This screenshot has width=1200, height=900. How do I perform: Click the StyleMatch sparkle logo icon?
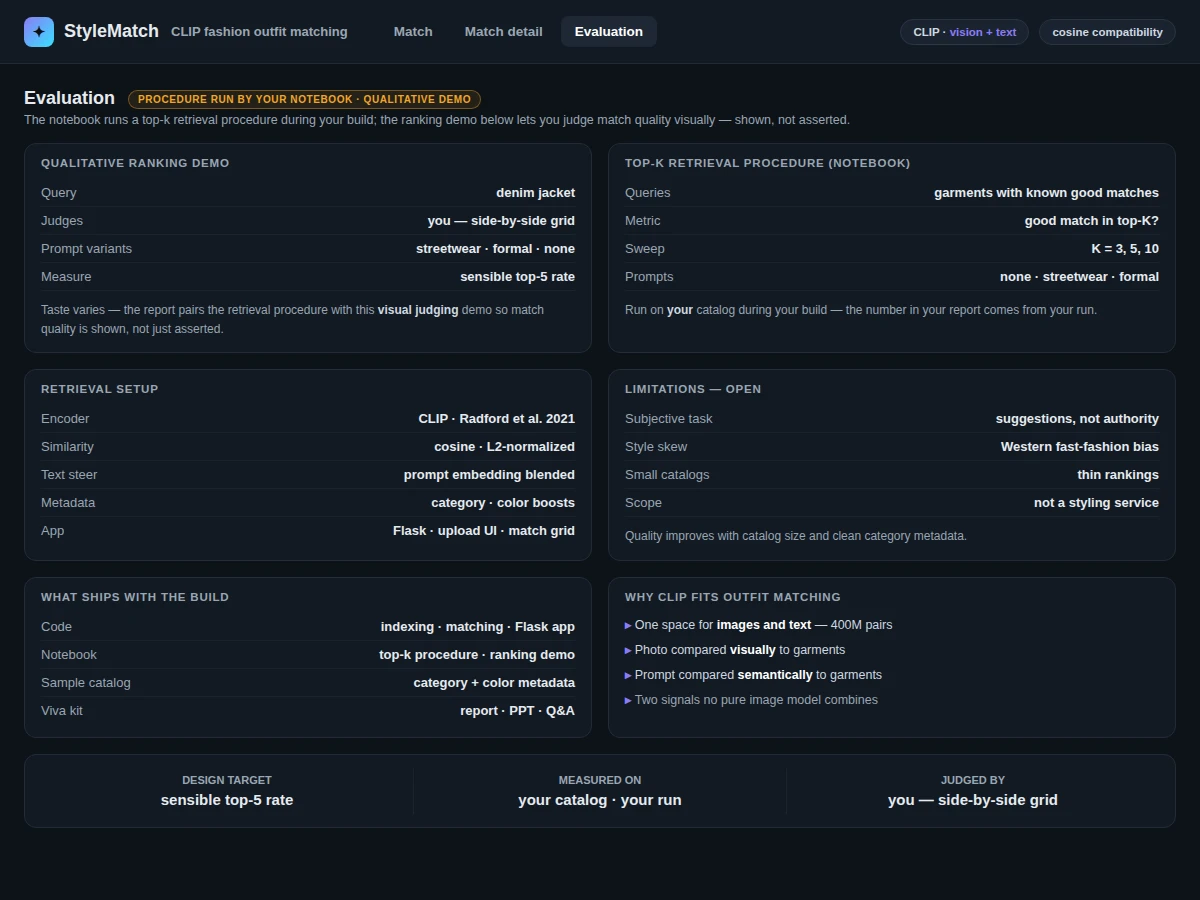click(x=39, y=32)
